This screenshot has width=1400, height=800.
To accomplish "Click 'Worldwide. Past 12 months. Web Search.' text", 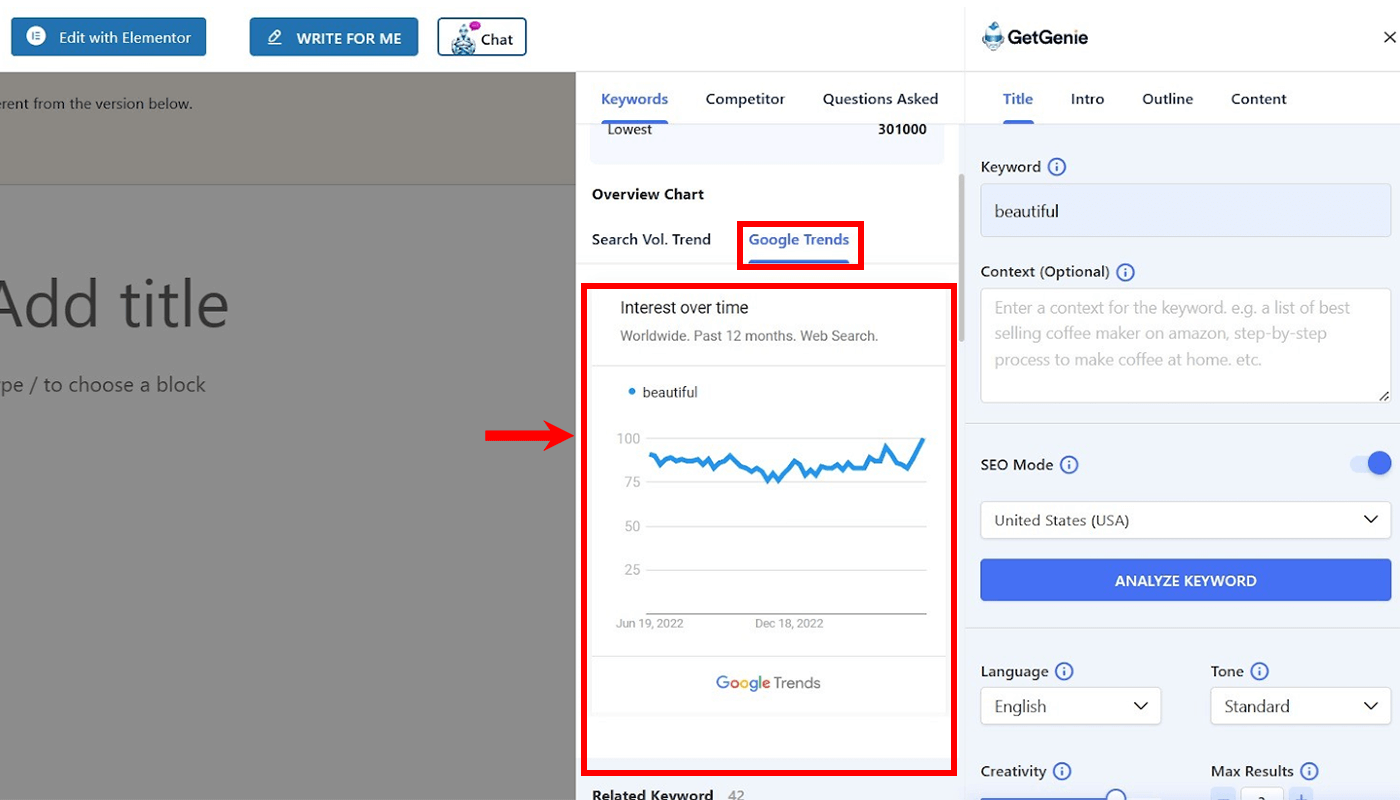I will pos(749,336).
